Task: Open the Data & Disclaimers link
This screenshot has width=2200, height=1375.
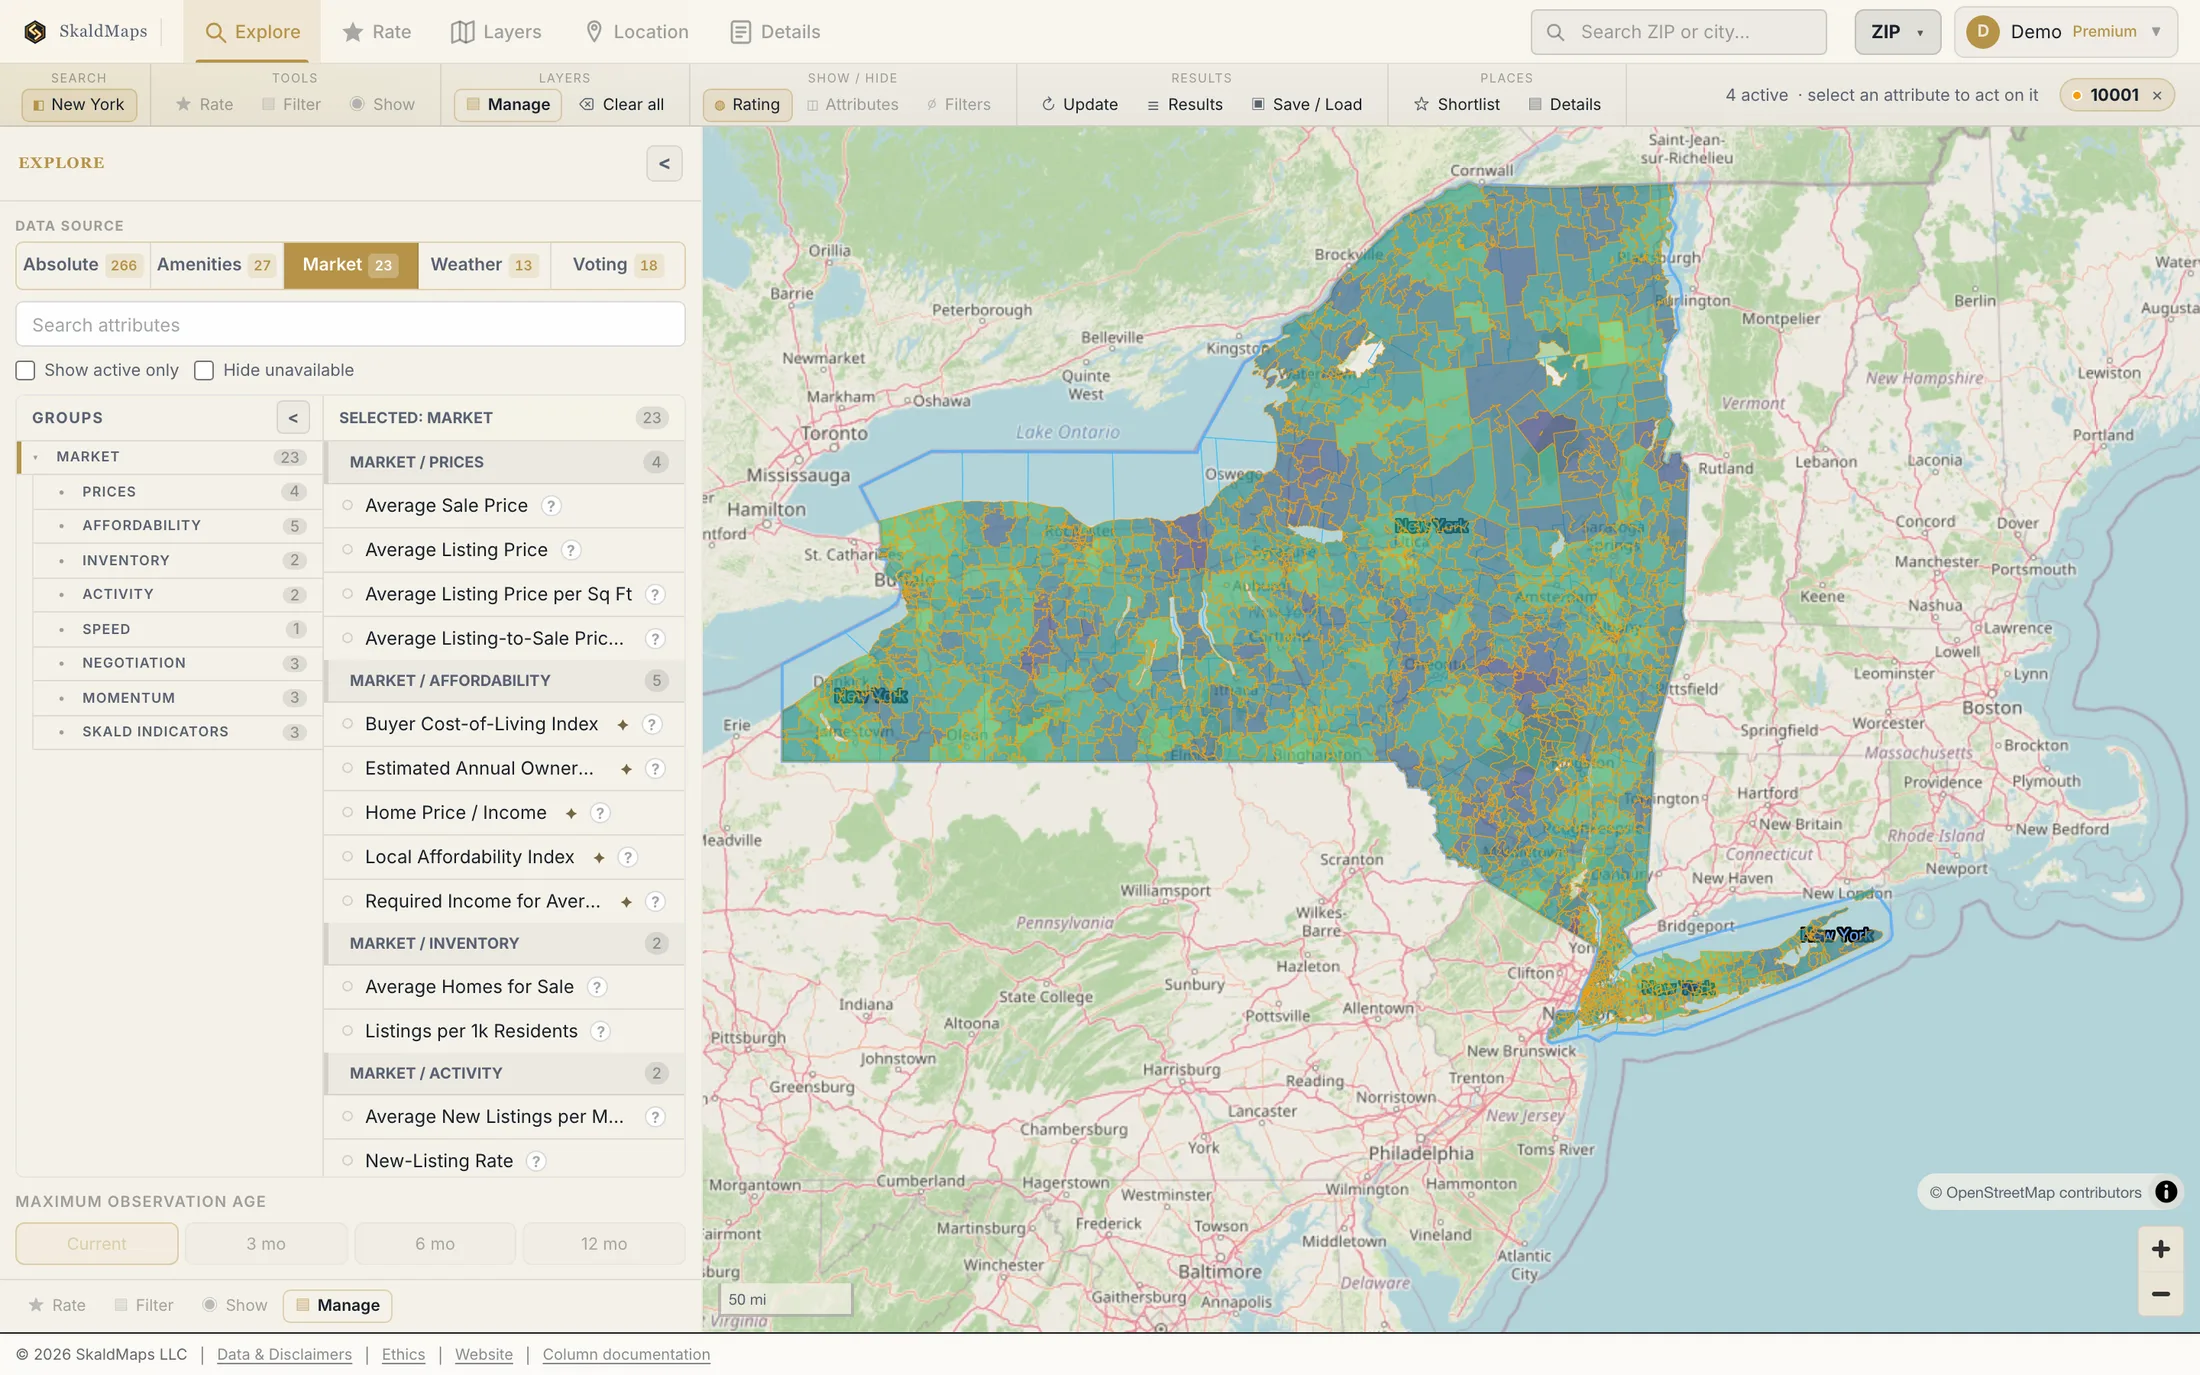Action: click(x=284, y=1355)
